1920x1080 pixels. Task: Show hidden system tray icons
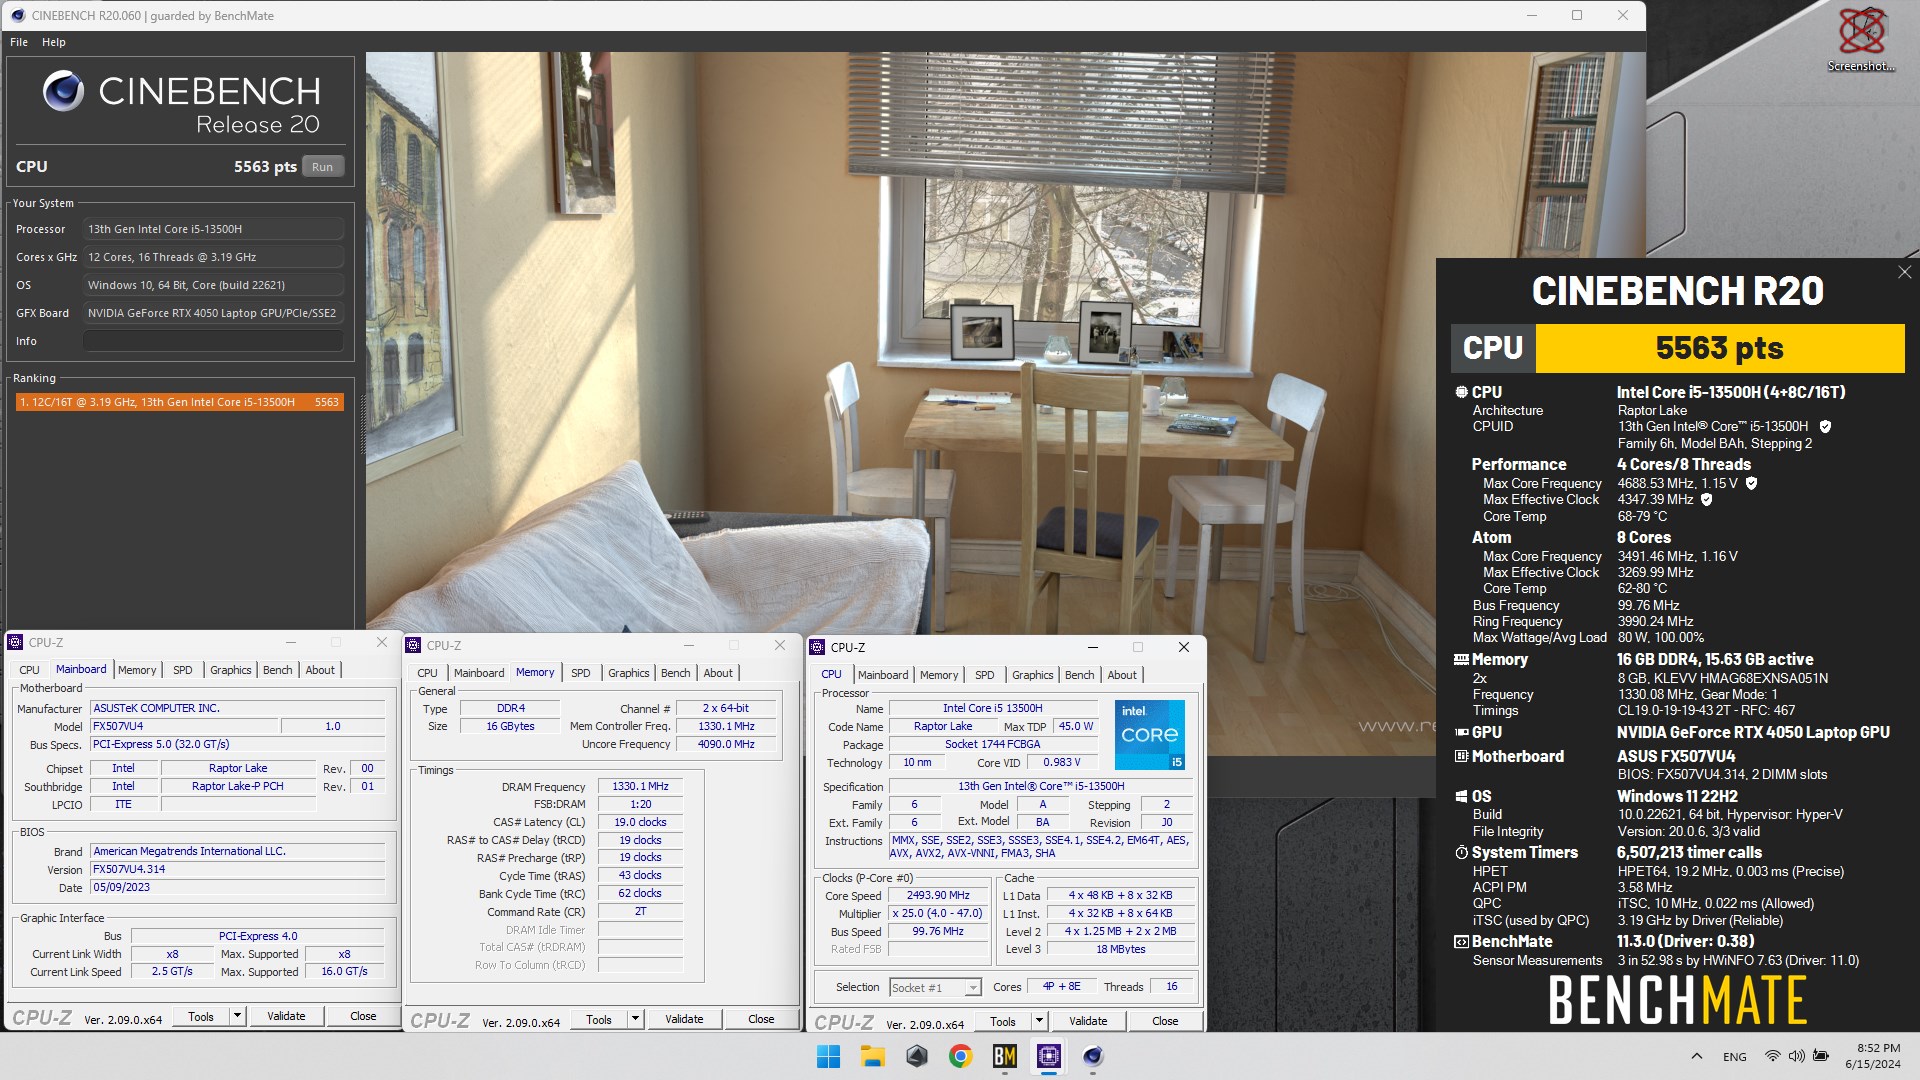coord(1697,1056)
